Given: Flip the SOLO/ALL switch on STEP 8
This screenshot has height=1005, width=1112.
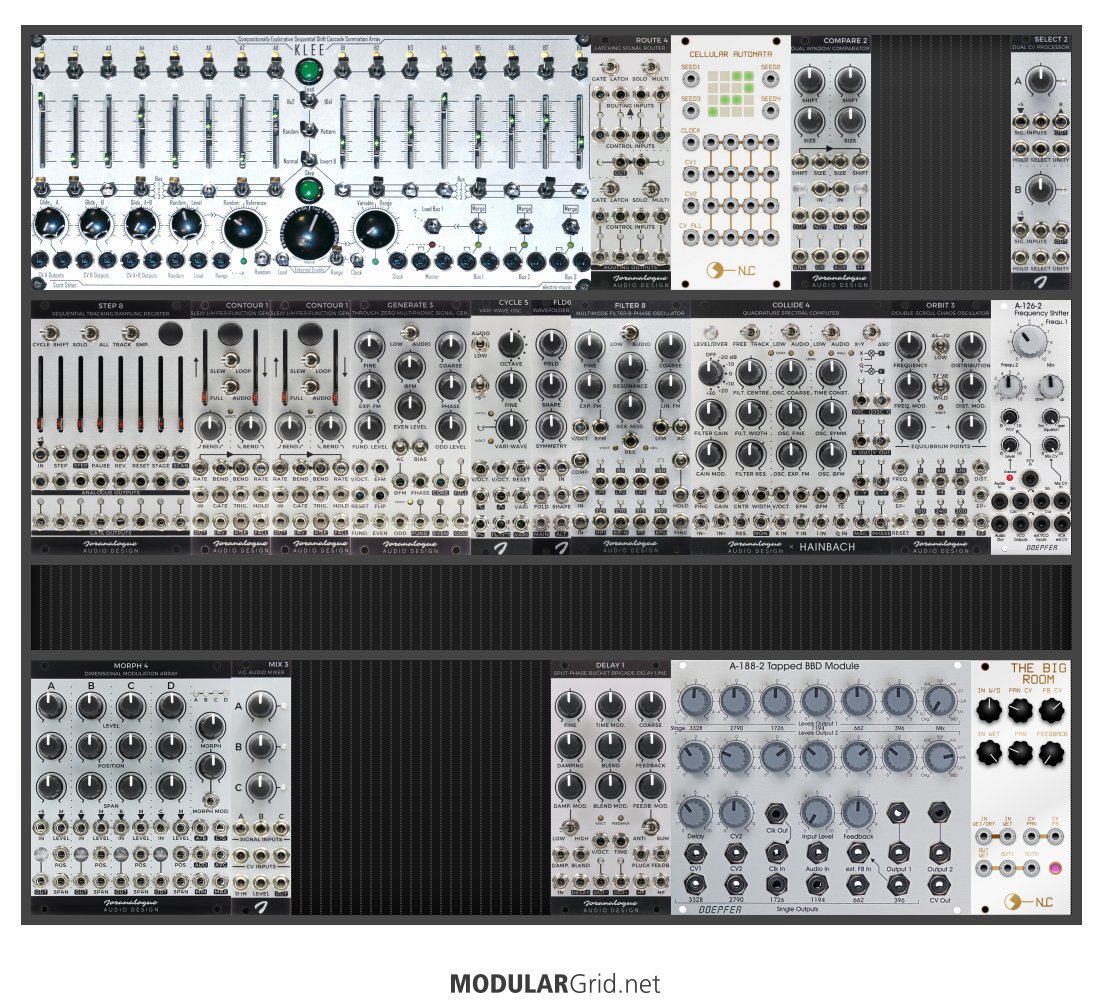Looking at the screenshot, I should tap(90, 333).
